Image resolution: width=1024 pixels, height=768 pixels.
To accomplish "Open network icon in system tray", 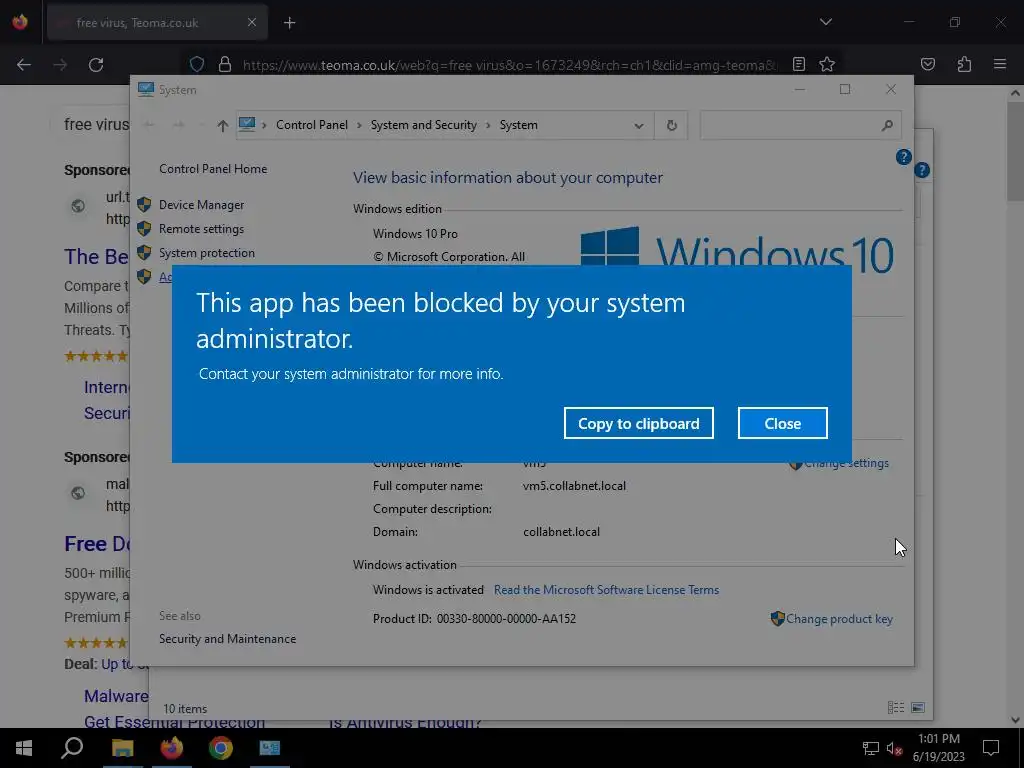I will pyautogui.click(x=871, y=748).
